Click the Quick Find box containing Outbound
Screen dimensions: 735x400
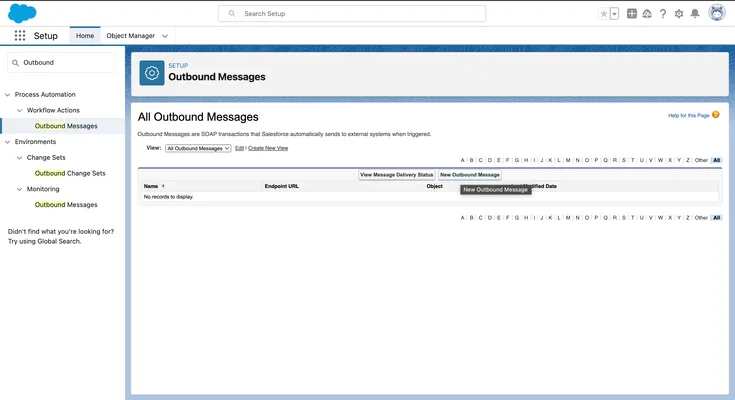coord(61,62)
